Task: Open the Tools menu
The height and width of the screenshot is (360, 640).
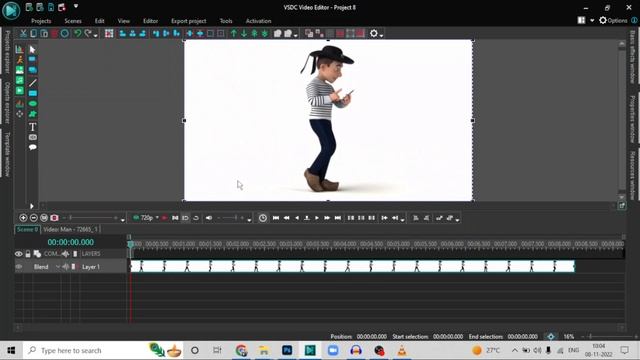Action: point(226,21)
